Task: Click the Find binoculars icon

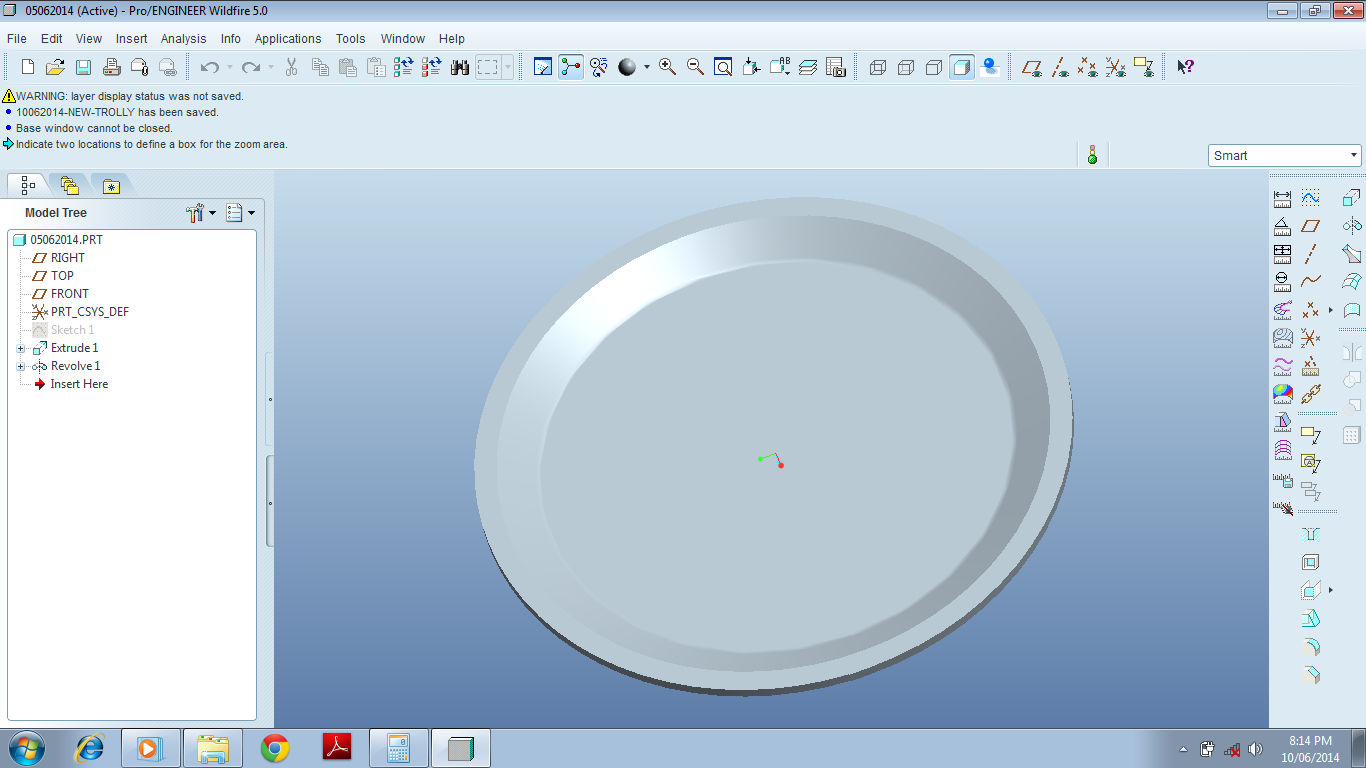Action: (460, 67)
